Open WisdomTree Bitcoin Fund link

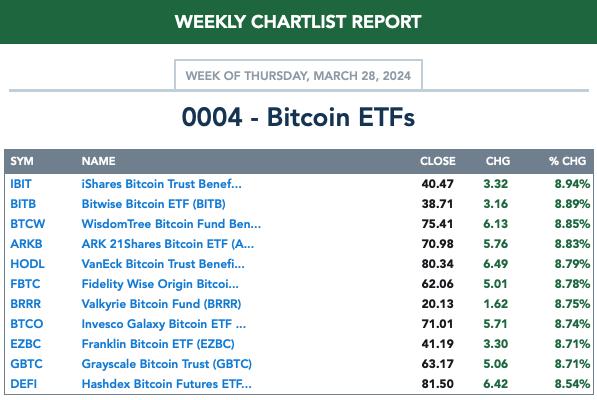171,224
